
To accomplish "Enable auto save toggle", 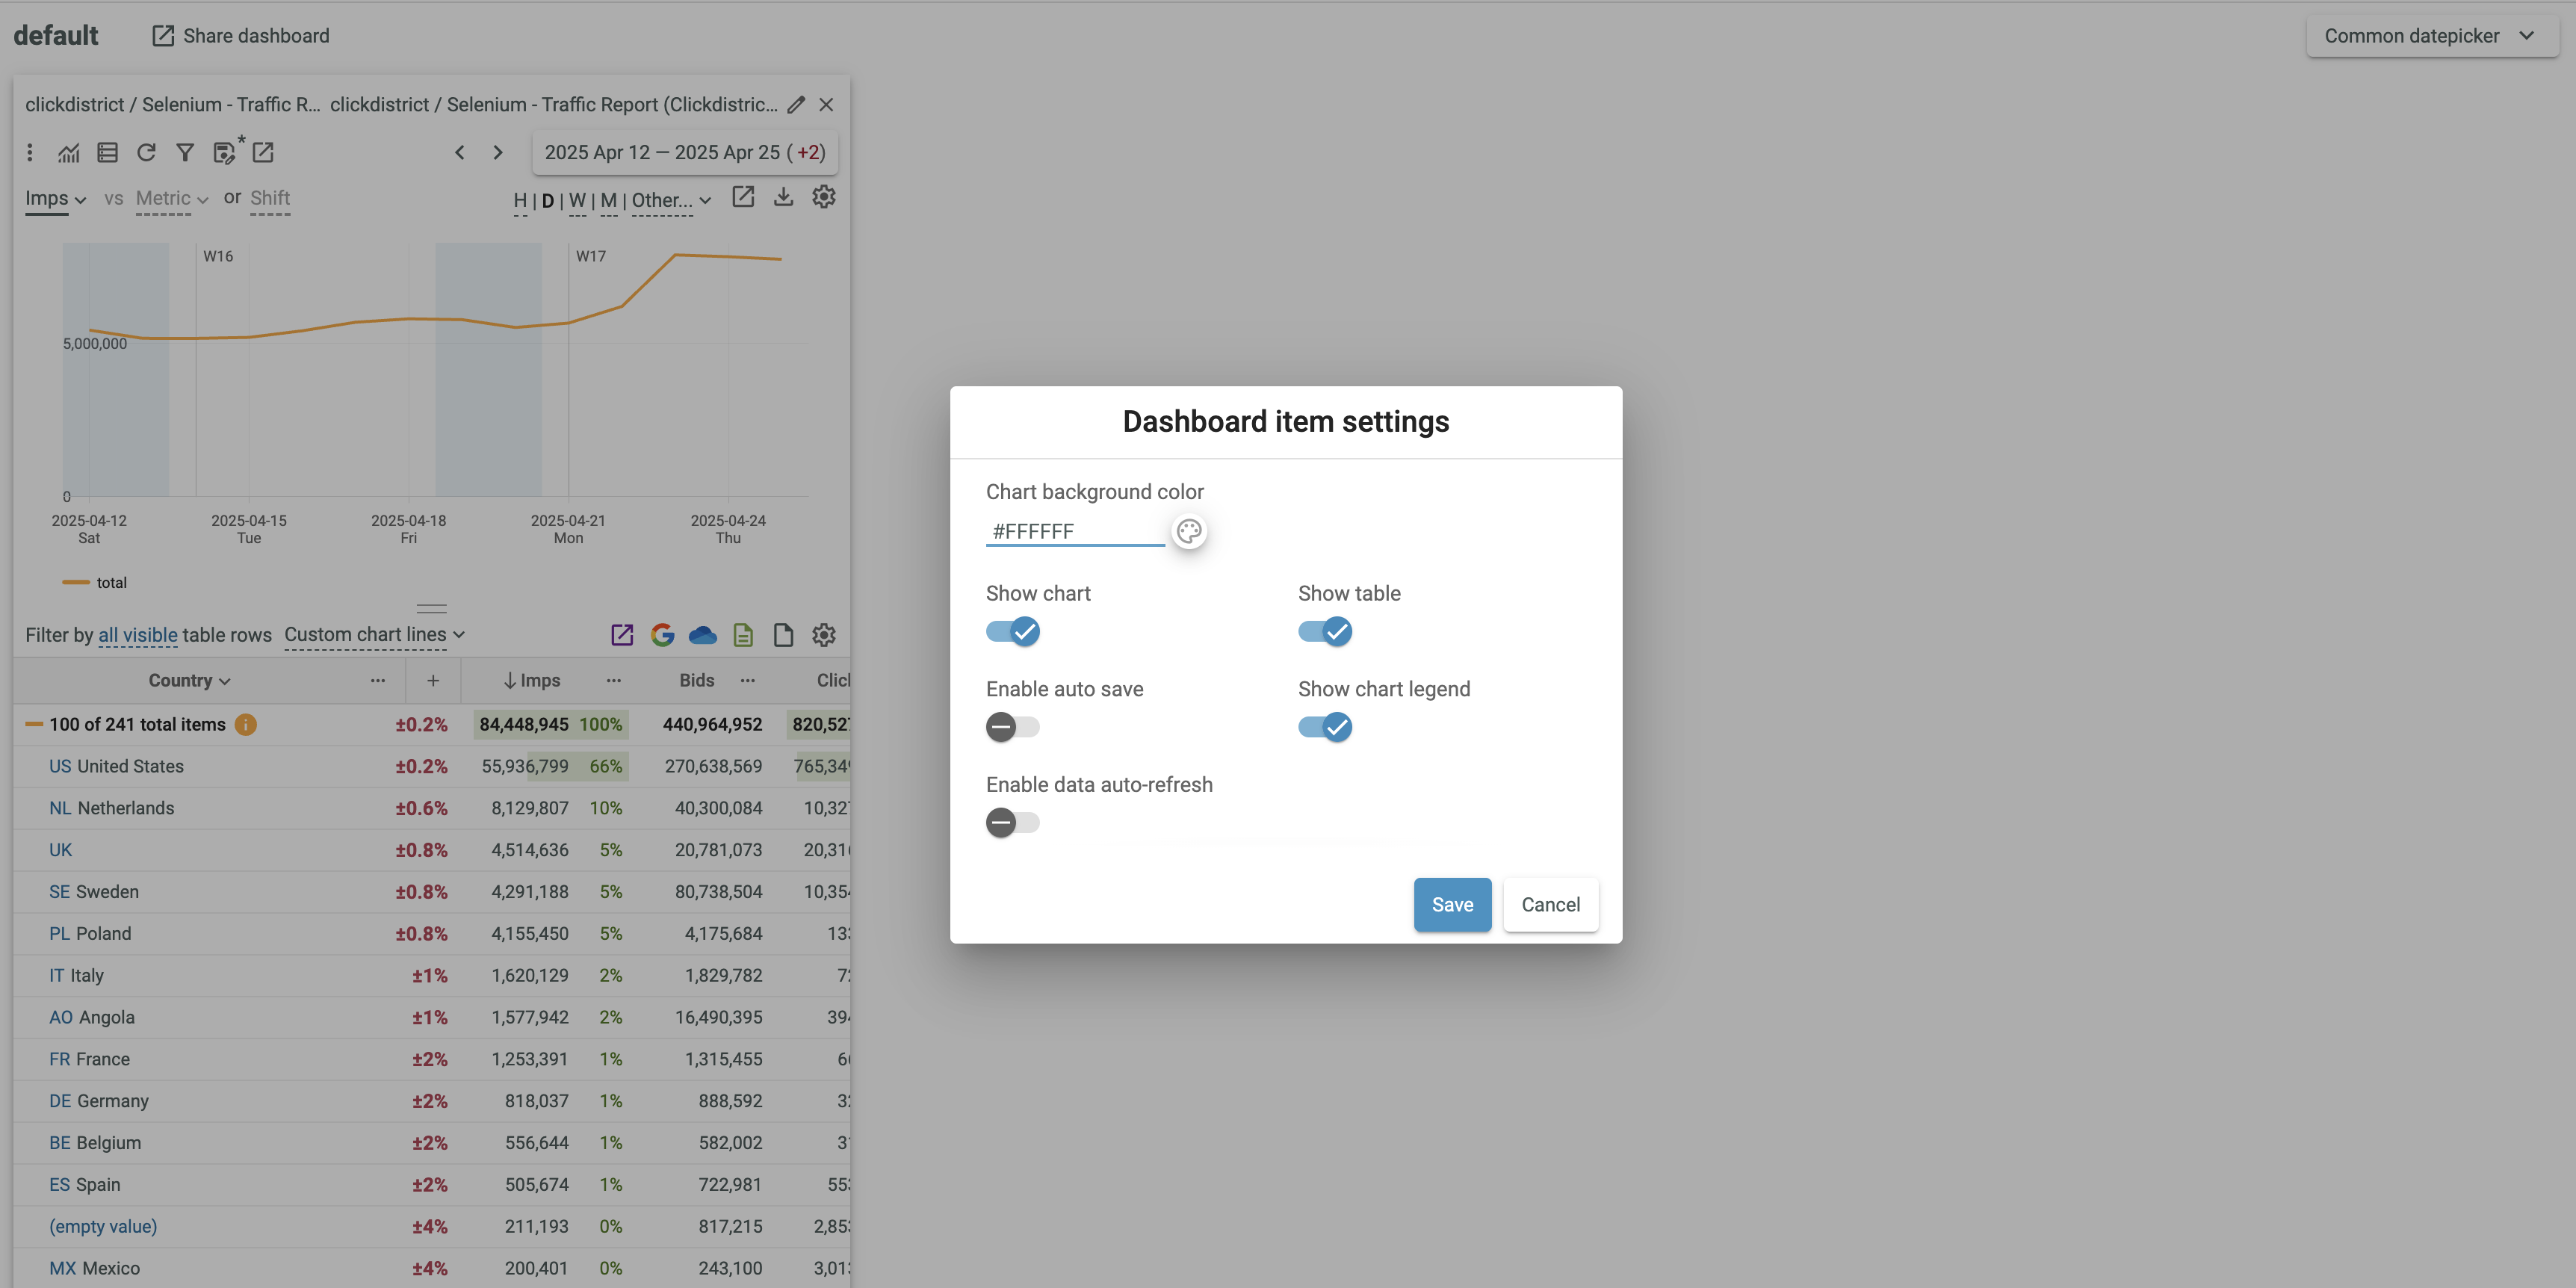I will [1012, 727].
